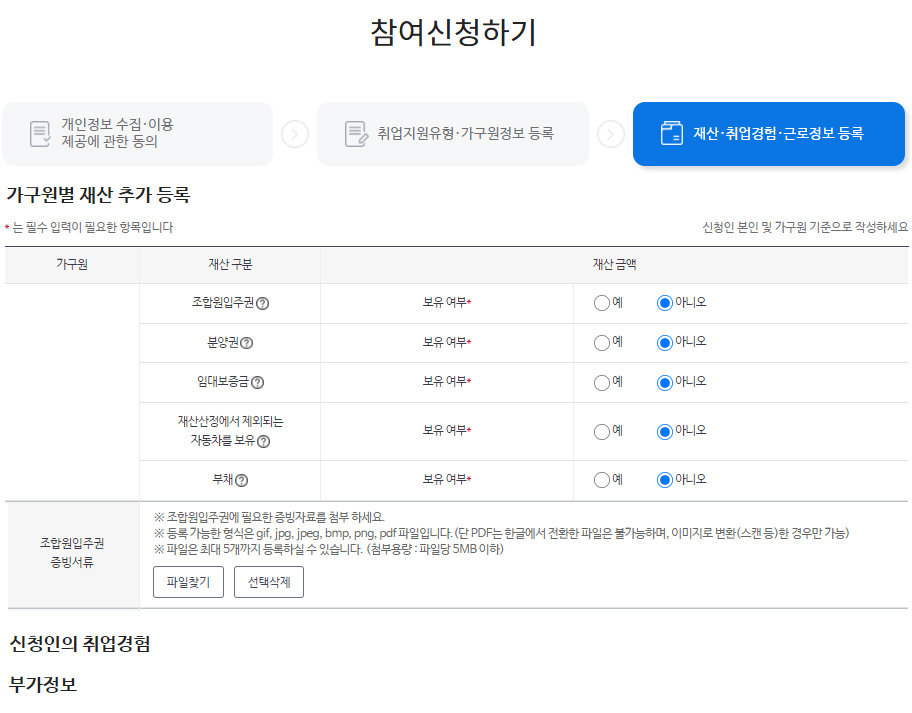This screenshot has width=912, height=713.
Task: Select 예 for 임대보증금 보유 여부
Action: point(601,382)
